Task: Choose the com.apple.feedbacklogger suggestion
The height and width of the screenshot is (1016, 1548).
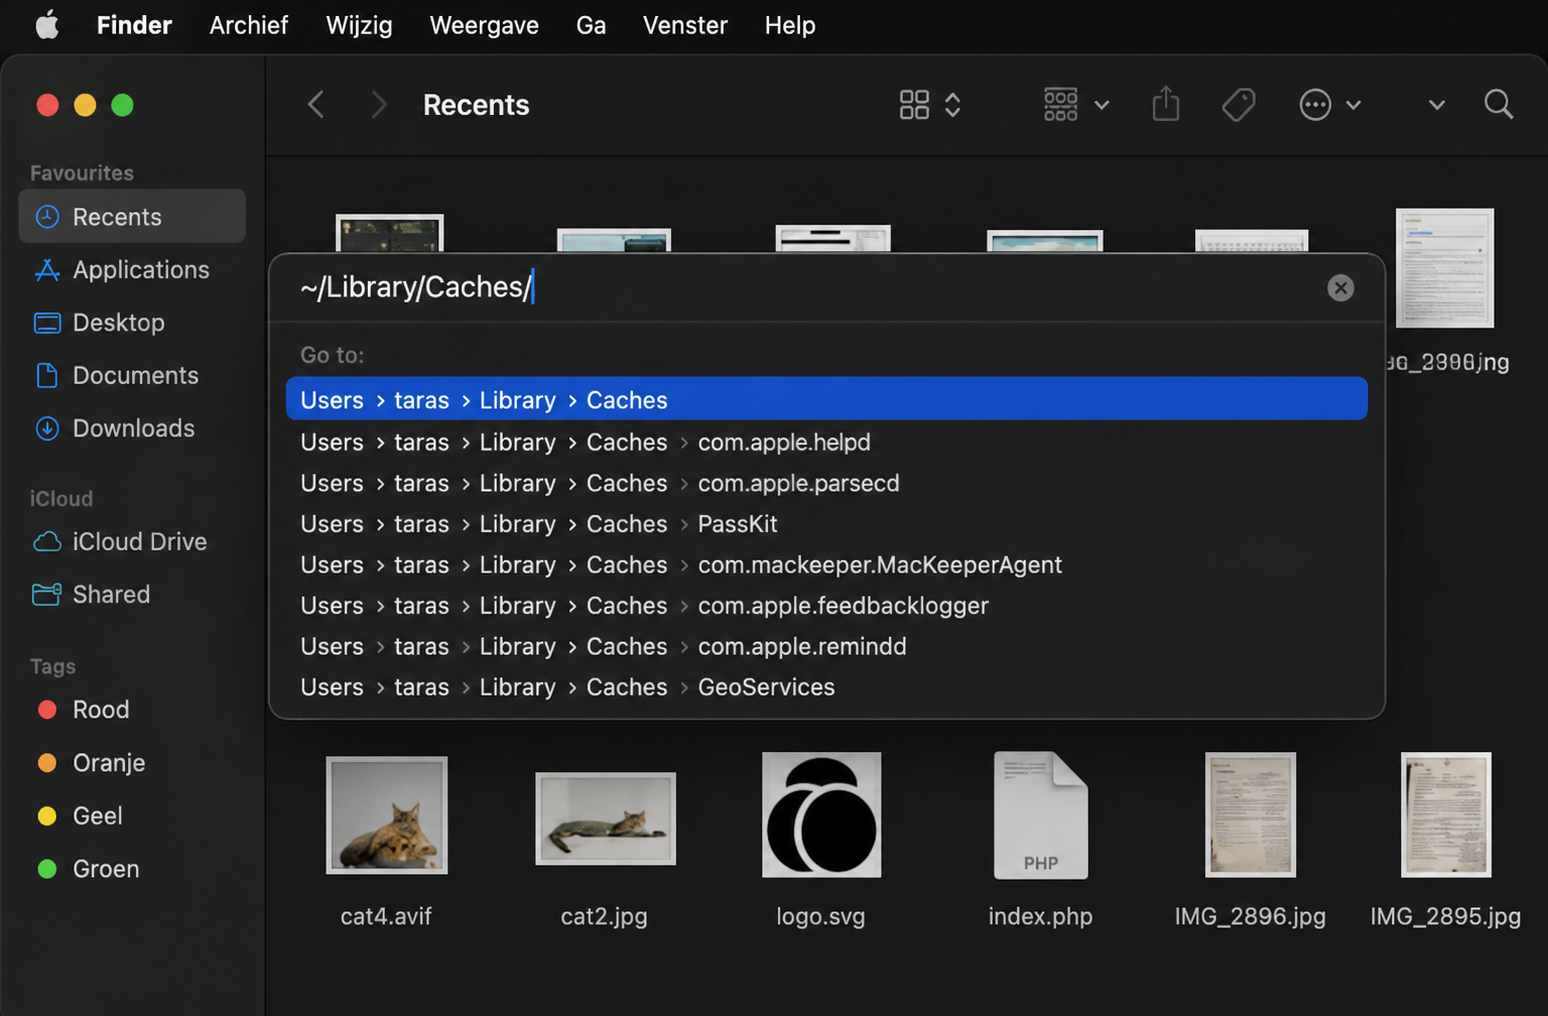Action: click(x=826, y=605)
